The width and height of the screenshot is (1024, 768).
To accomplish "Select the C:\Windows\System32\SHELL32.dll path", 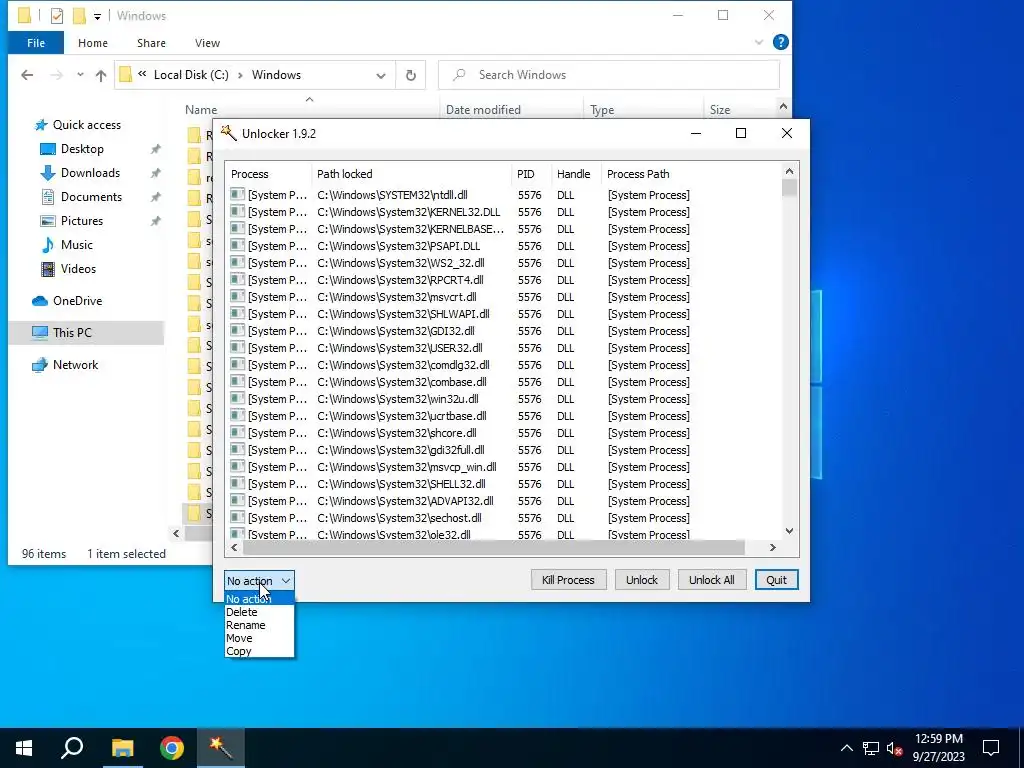I will pos(402,484).
